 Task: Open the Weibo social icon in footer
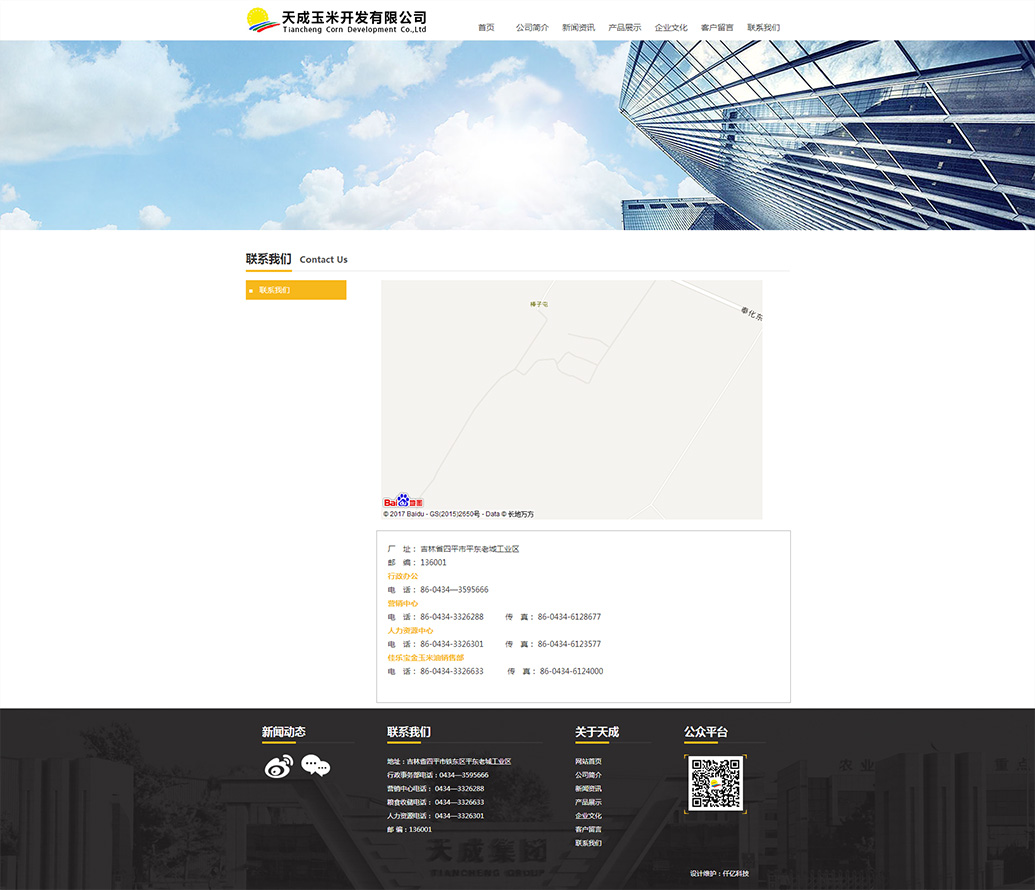(x=278, y=767)
